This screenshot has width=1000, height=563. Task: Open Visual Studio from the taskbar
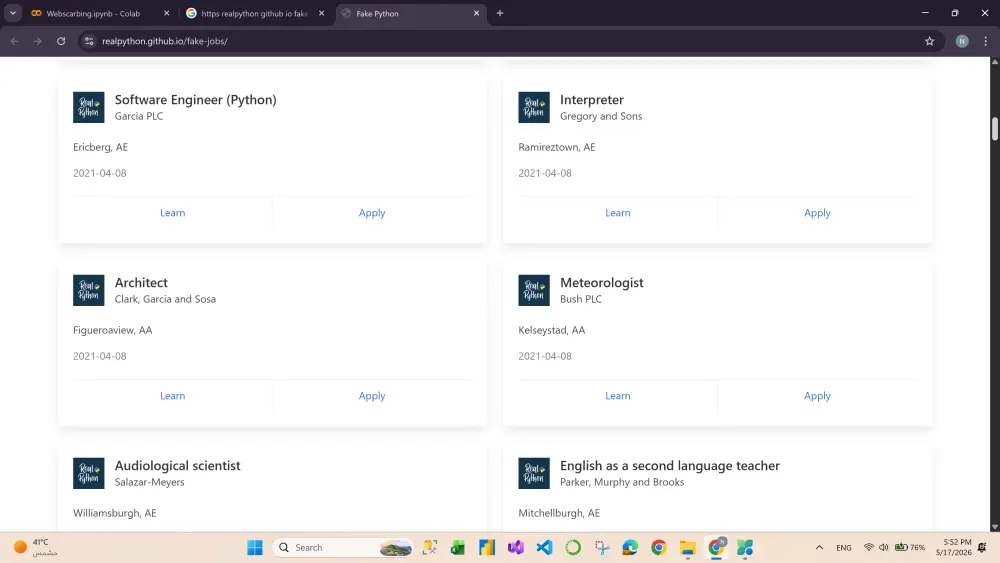point(516,548)
